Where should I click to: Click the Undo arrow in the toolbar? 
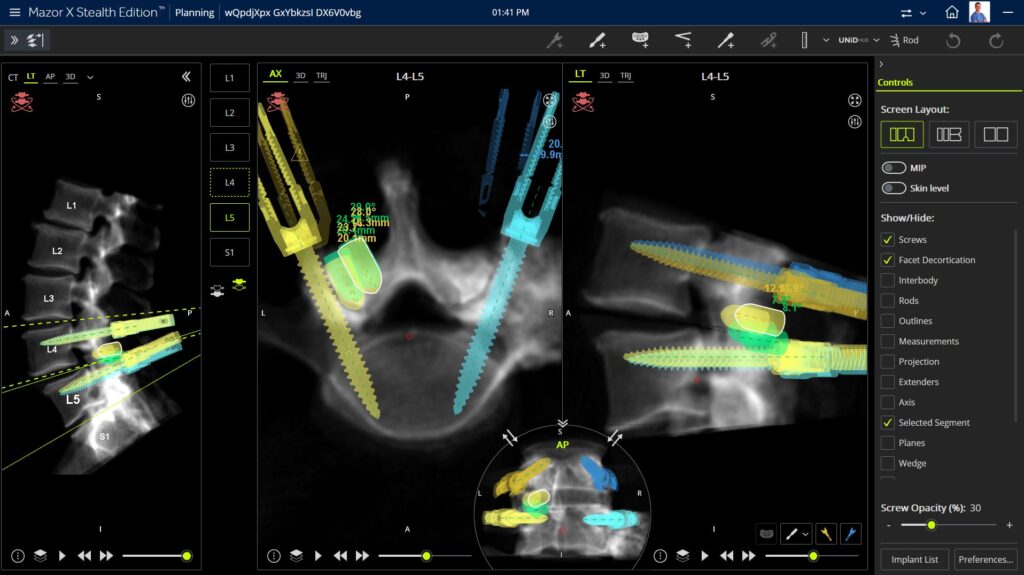953,40
